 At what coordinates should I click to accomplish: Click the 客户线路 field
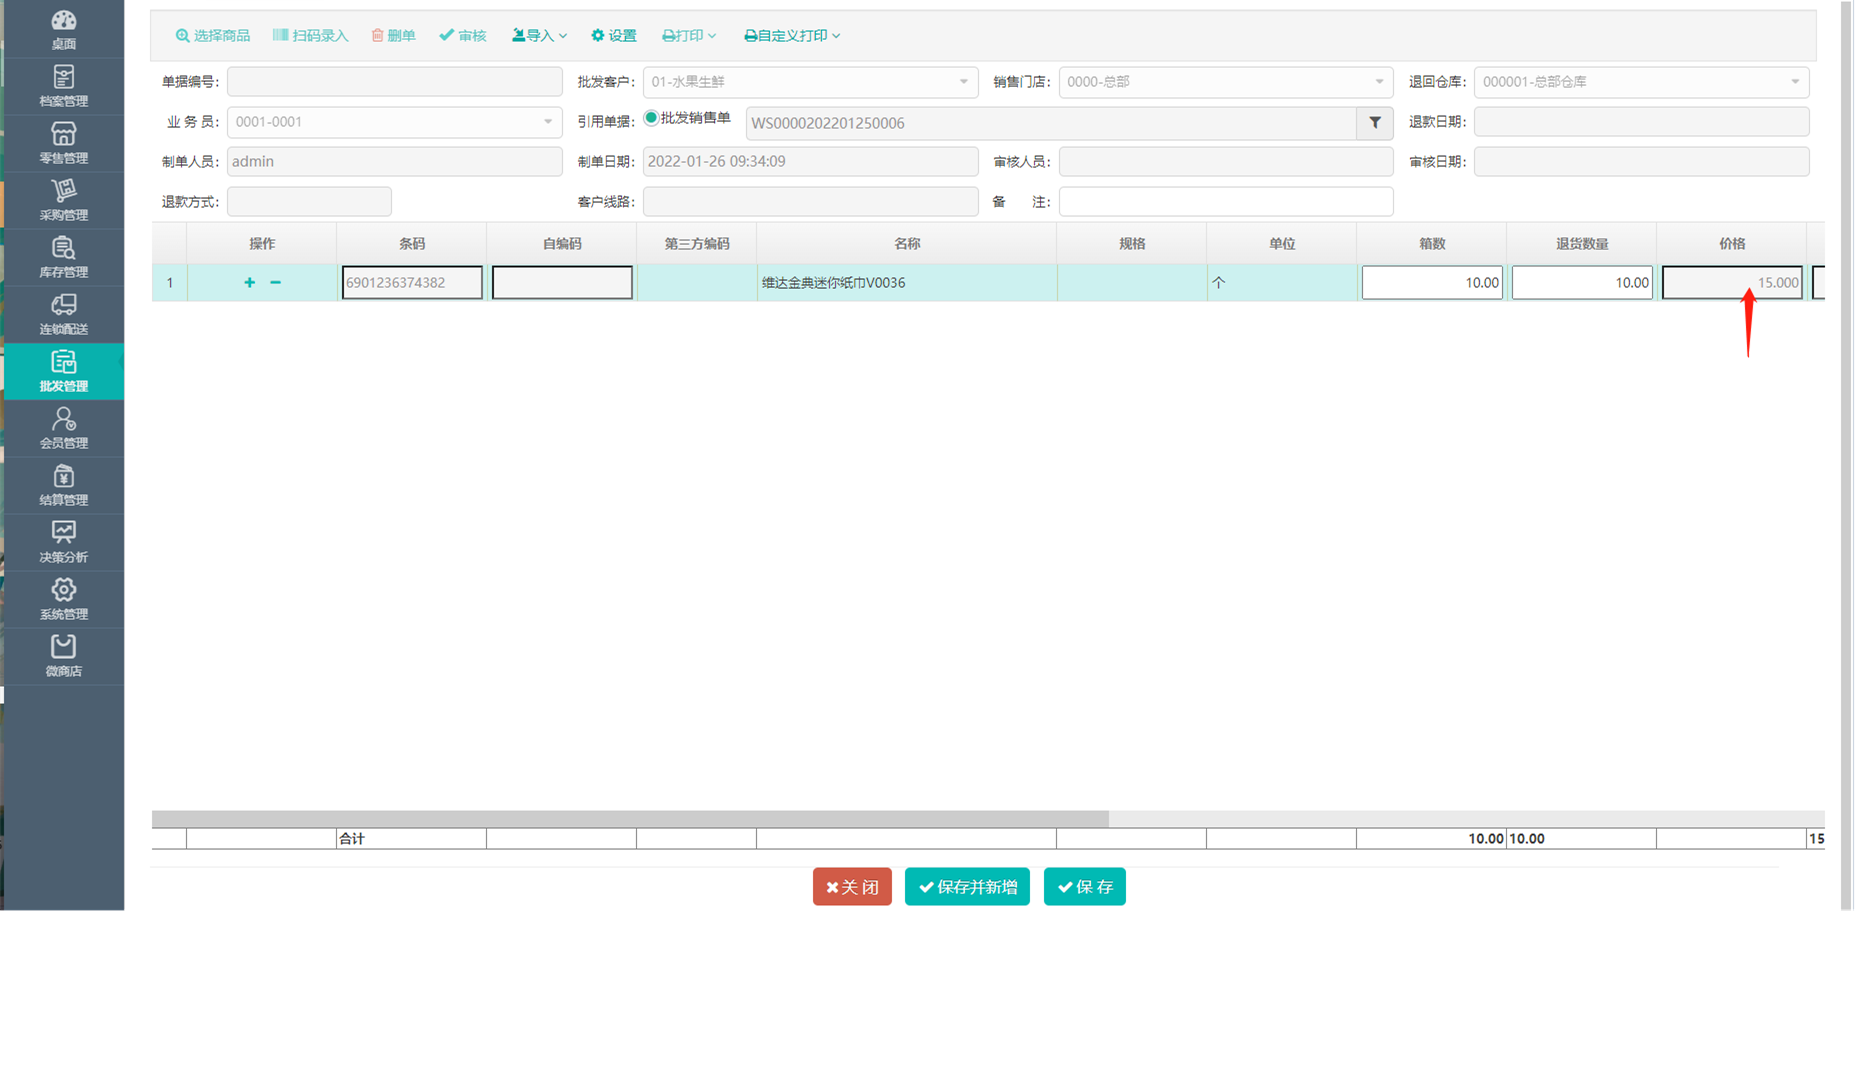click(810, 202)
